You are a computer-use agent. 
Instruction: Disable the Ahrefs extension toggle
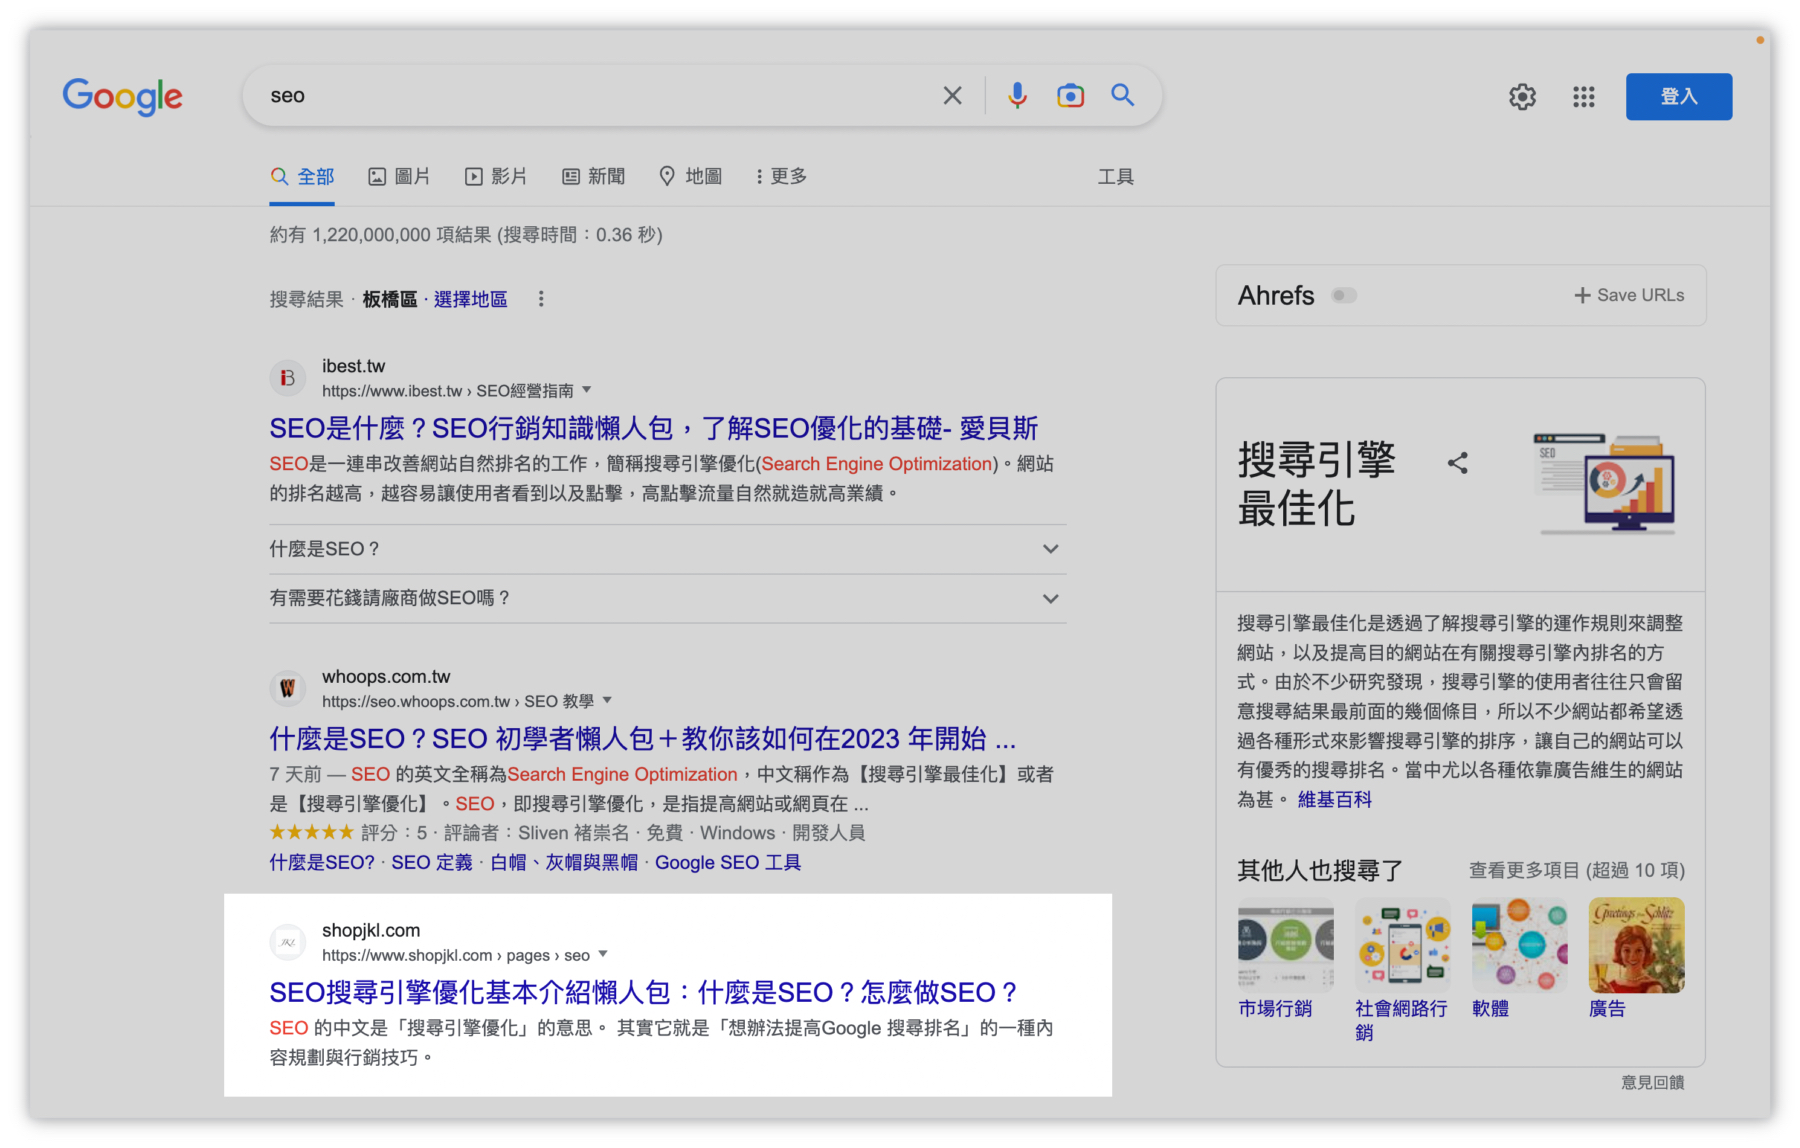coord(1344,295)
